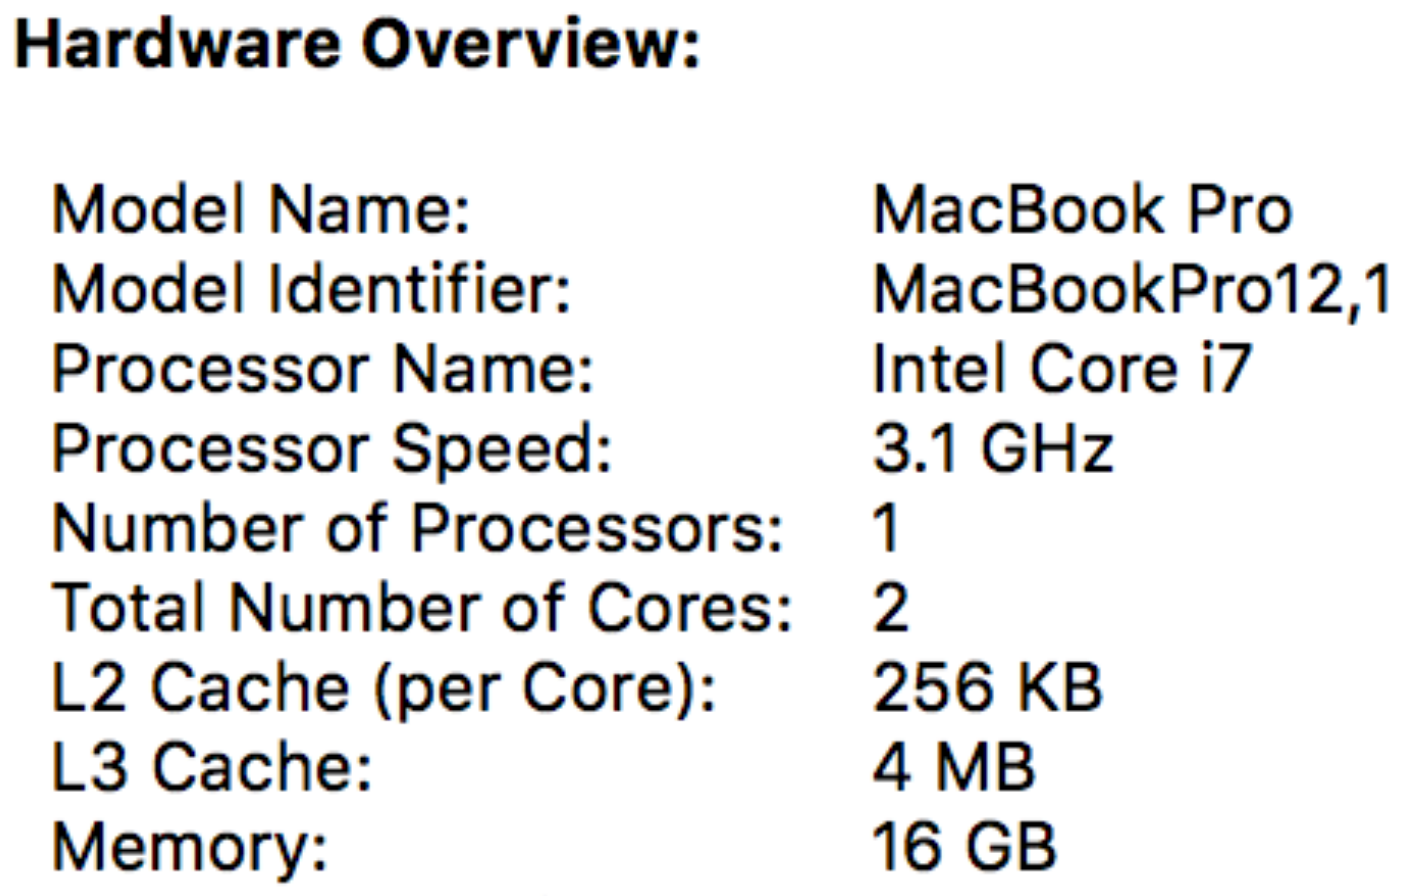The image size is (1408, 896).
Task: Select the Model Name label
Action: point(261,210)
